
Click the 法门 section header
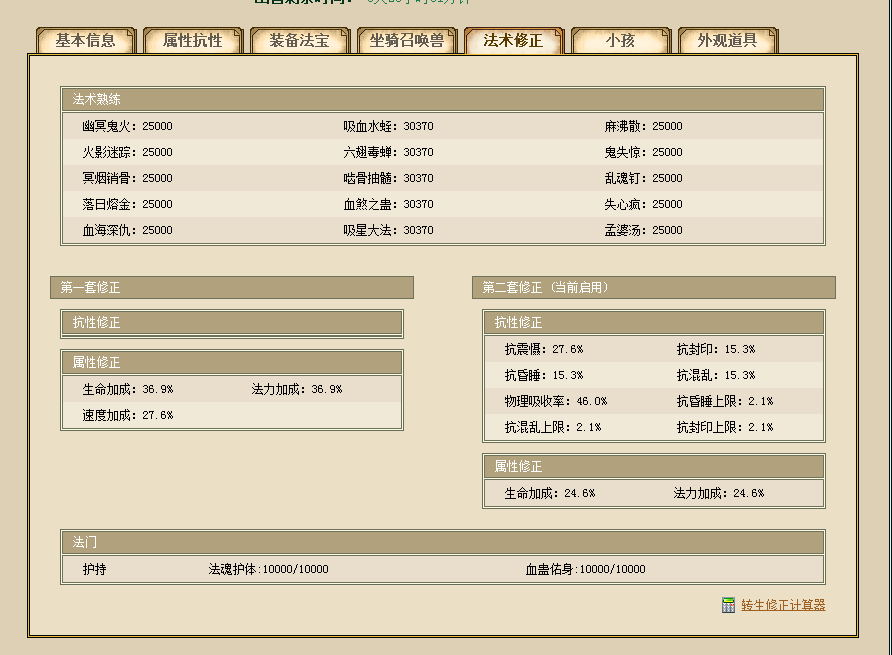coord(442,542)
